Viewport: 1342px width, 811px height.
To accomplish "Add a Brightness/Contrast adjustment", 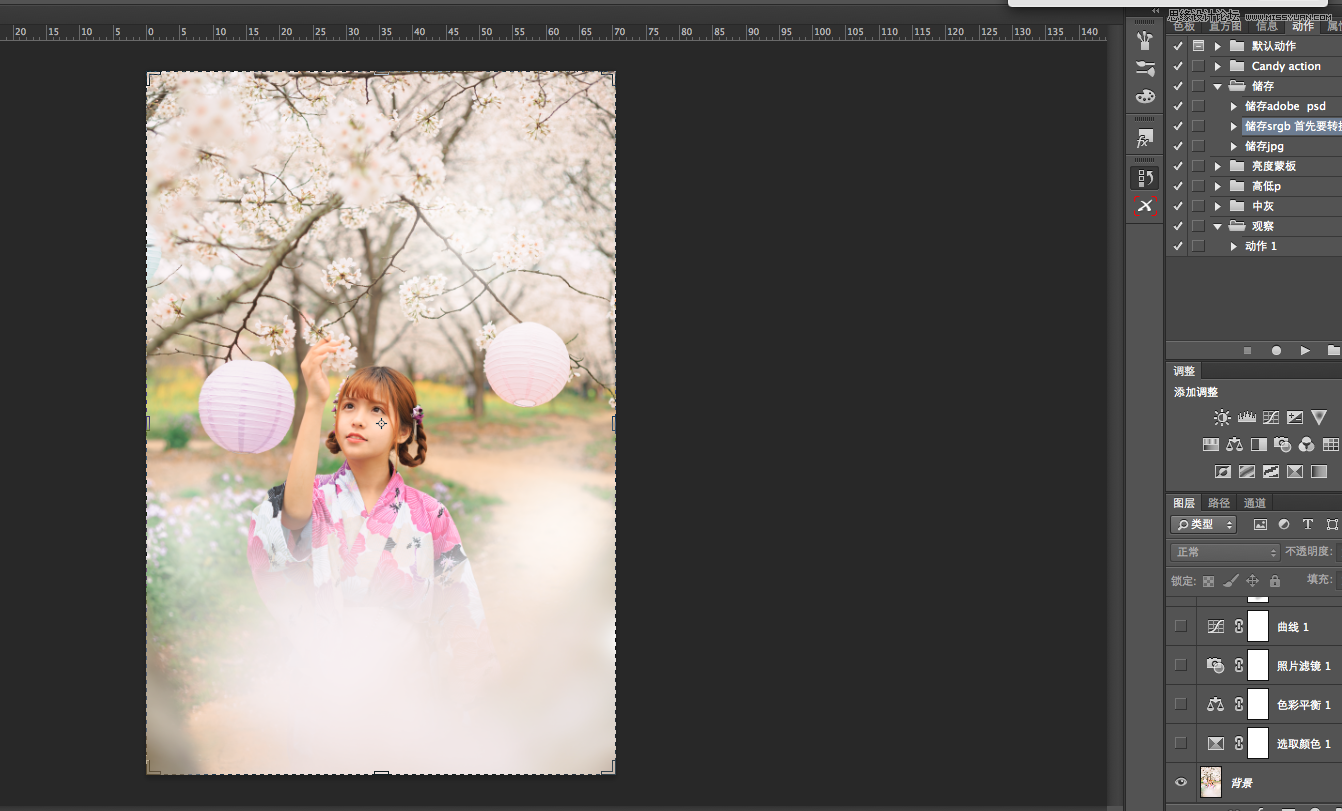I will [1222, 418].
